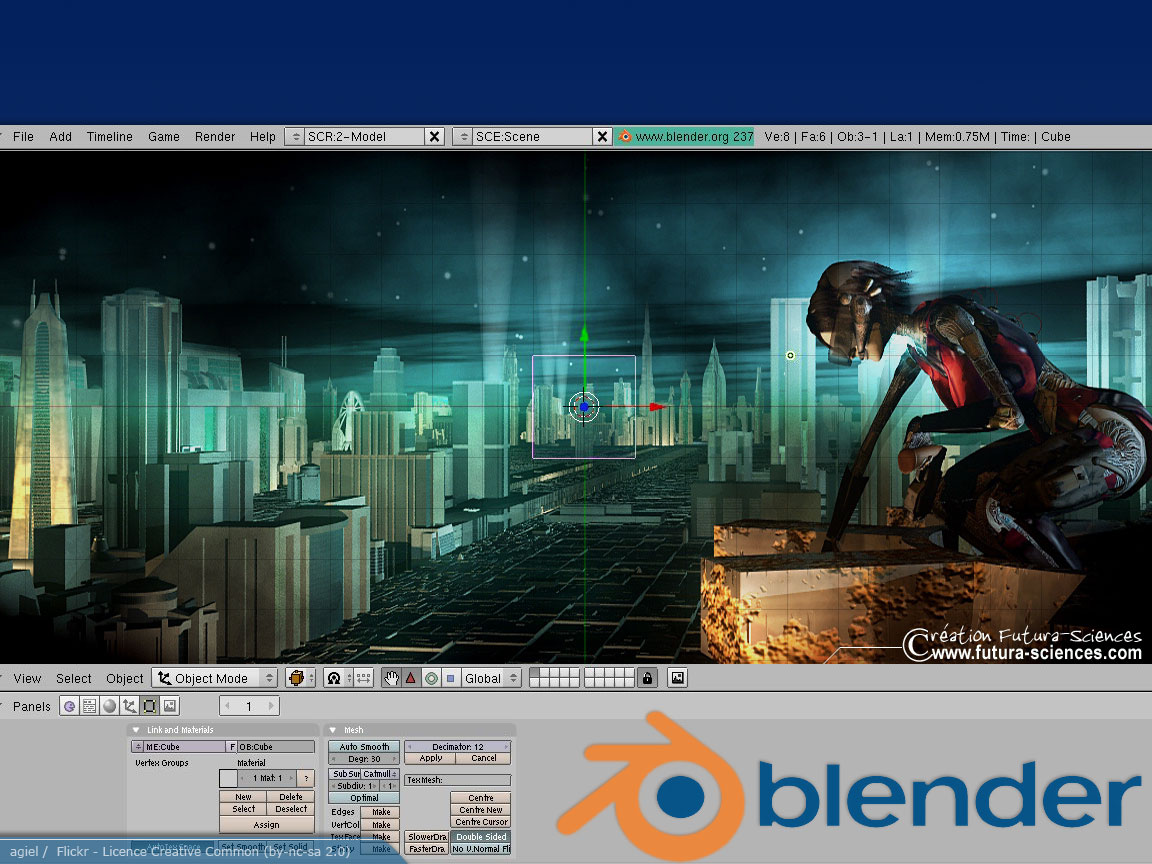Select the Editing context square icon

[149, 706]
